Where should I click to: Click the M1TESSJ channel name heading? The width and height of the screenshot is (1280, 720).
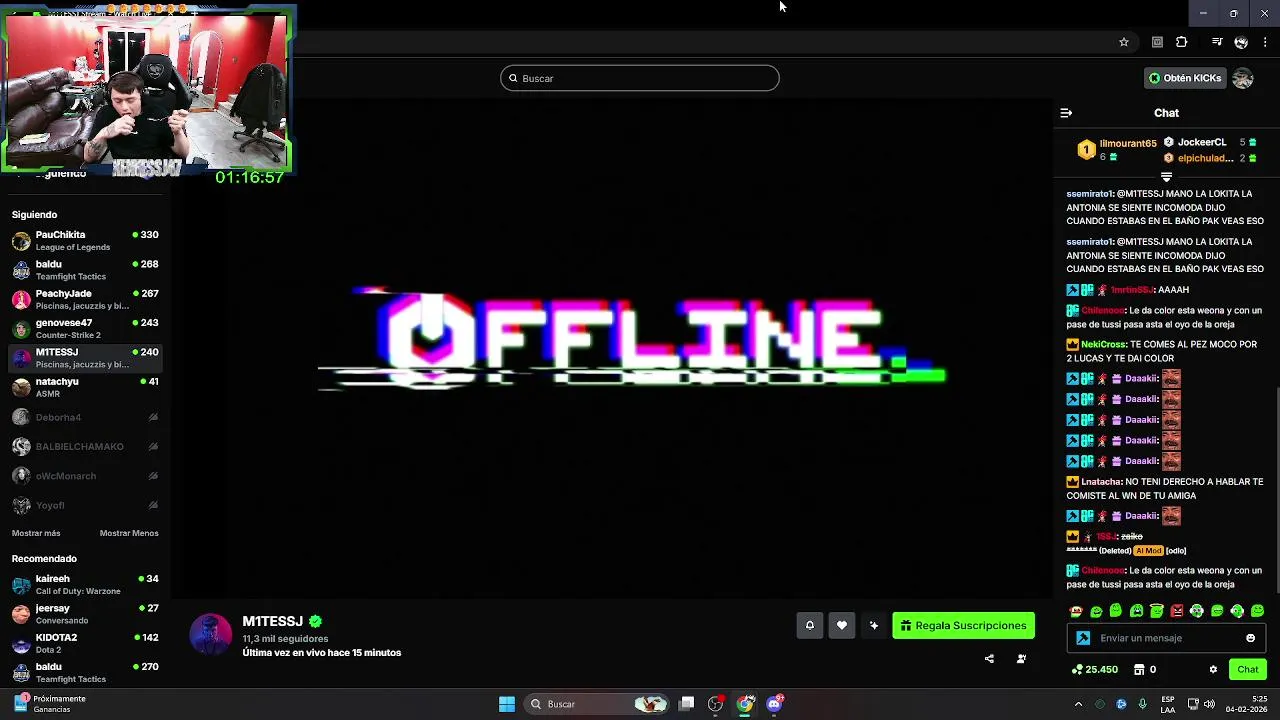point(272,621)
